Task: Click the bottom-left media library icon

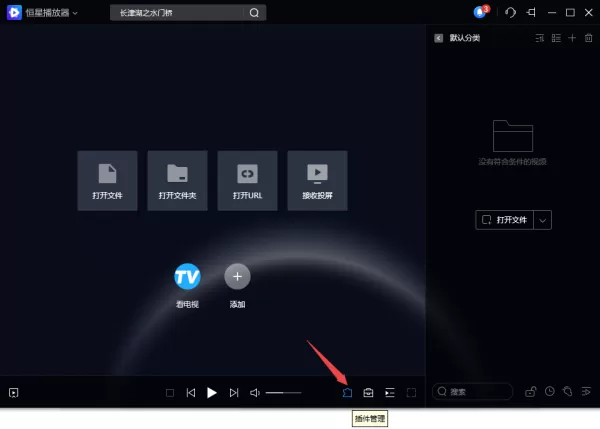Action: pyautogui.click(x=13, y=393)
